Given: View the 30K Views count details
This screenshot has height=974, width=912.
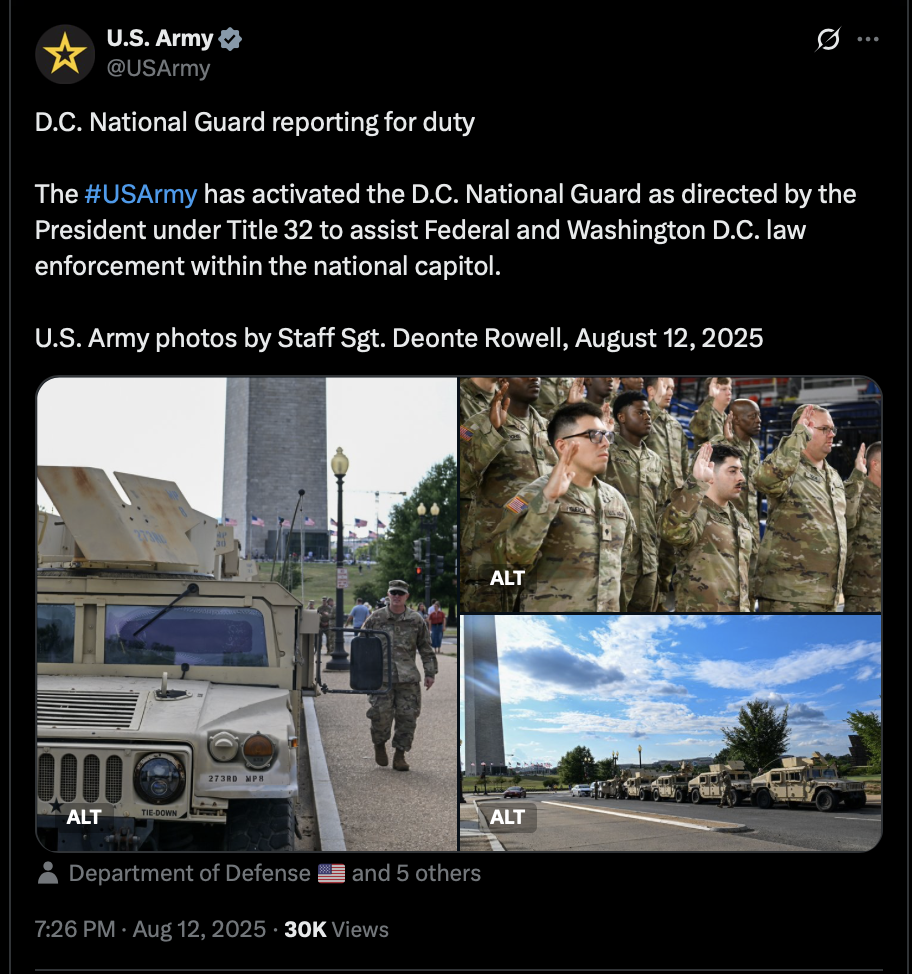Looking at the screenshot, I should (x=336, y=929).
